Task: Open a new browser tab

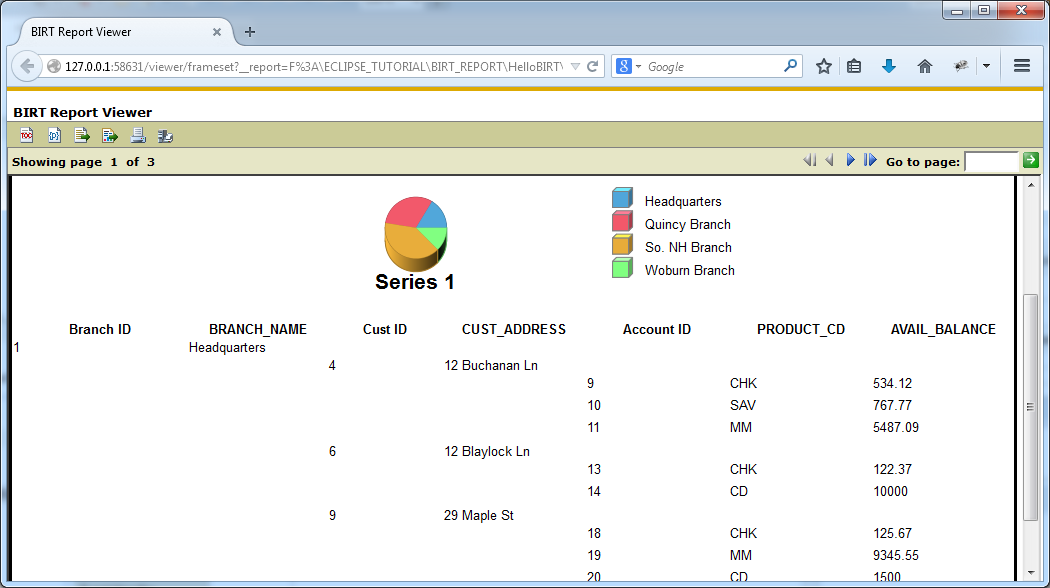Action: pyautogui.click(x=250, y=31)
